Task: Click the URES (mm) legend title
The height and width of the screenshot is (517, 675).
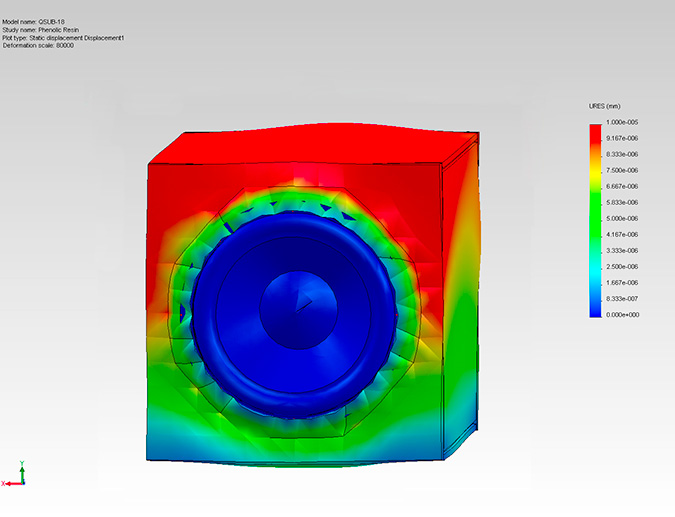Action: click(x=605, y=107)
